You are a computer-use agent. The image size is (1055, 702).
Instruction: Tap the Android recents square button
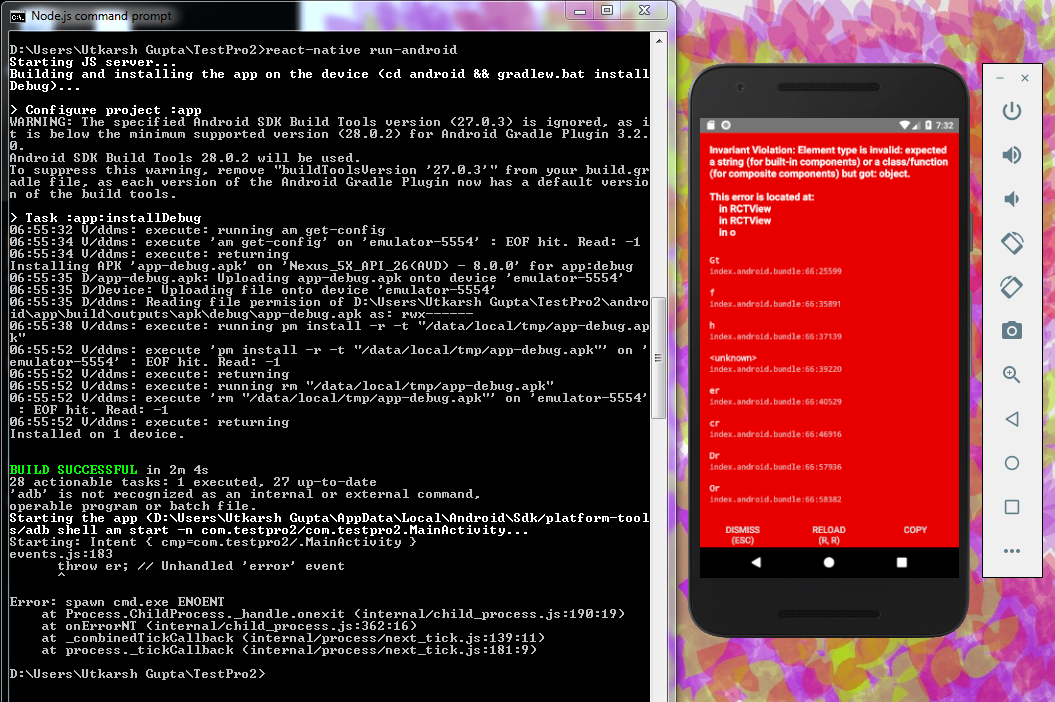click(x=902, y=562)
